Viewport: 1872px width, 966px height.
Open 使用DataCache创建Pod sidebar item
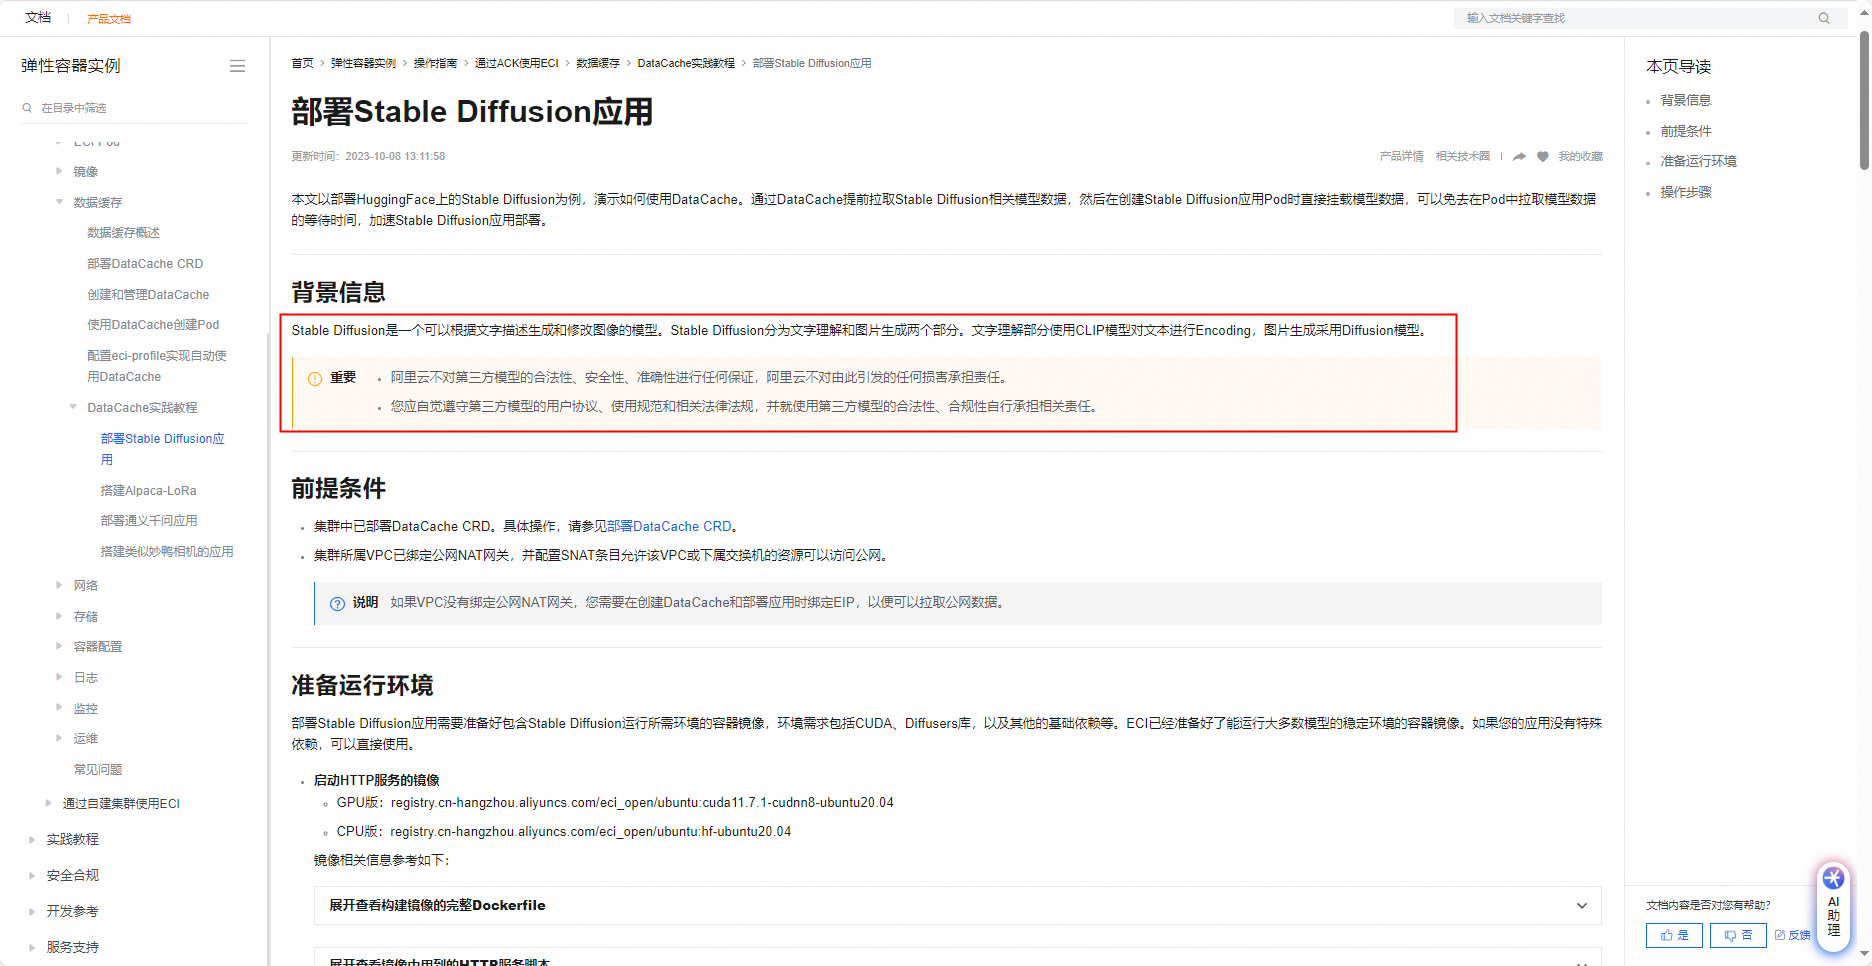click(x=153, y=325)
